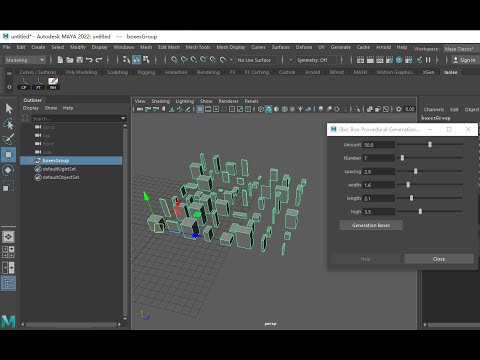Switch to two panes side-by-side layout

[8, 268]
